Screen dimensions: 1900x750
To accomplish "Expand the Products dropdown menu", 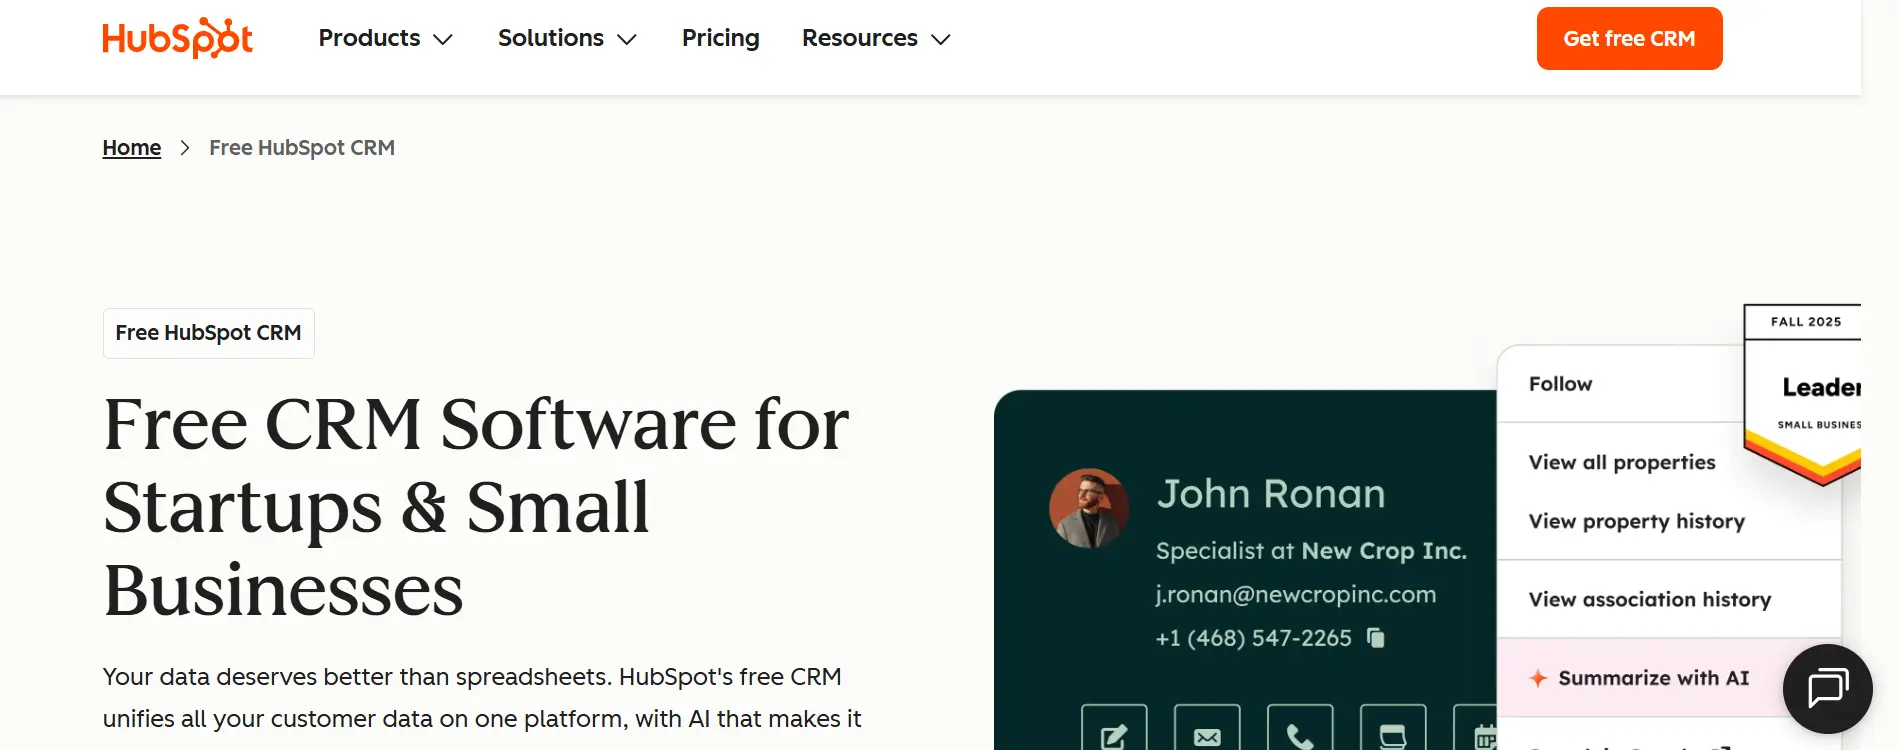I will click(x=385, y=38).
